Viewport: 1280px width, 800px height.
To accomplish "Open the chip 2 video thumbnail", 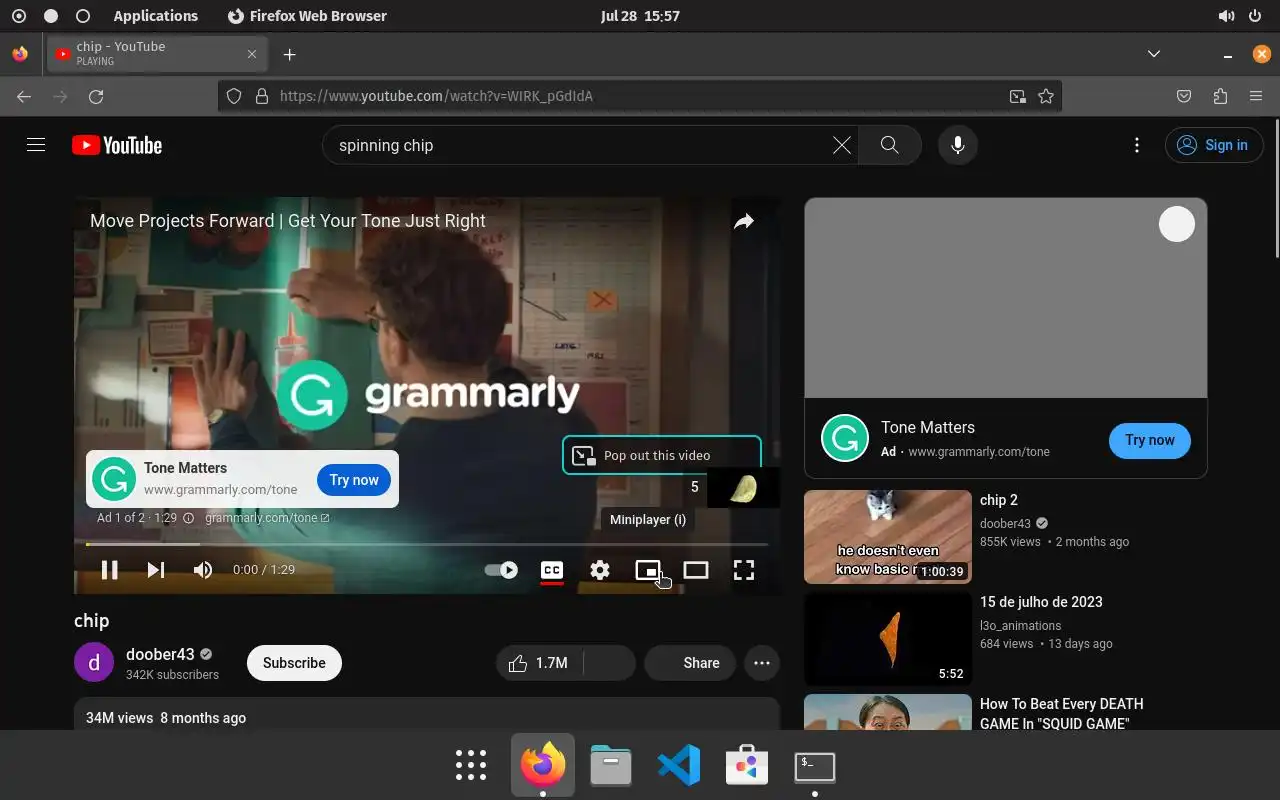I will point(888,537).
